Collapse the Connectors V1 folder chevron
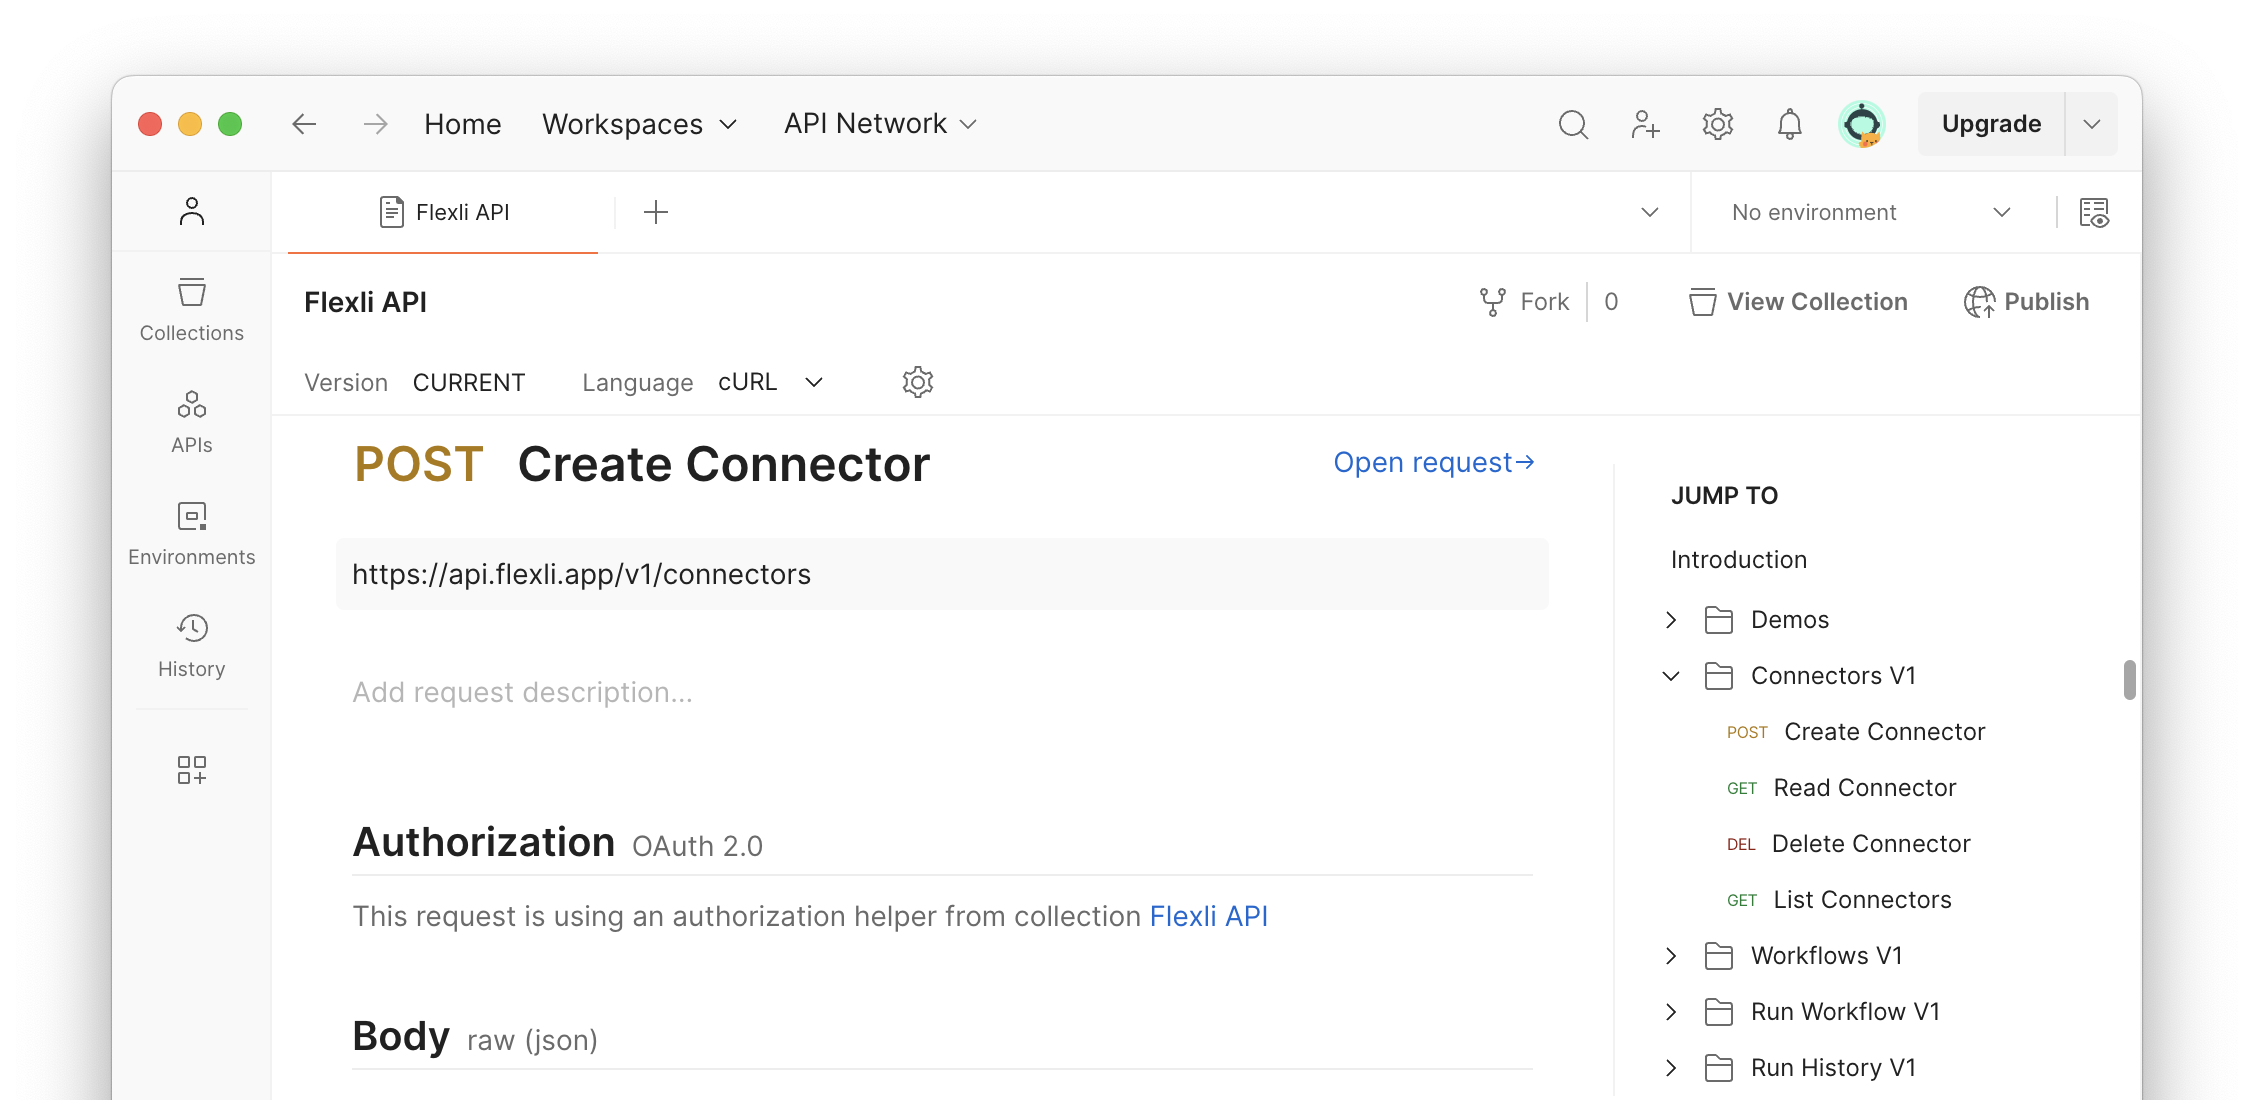The image size is (2254, 1100). pos(1671,676)
